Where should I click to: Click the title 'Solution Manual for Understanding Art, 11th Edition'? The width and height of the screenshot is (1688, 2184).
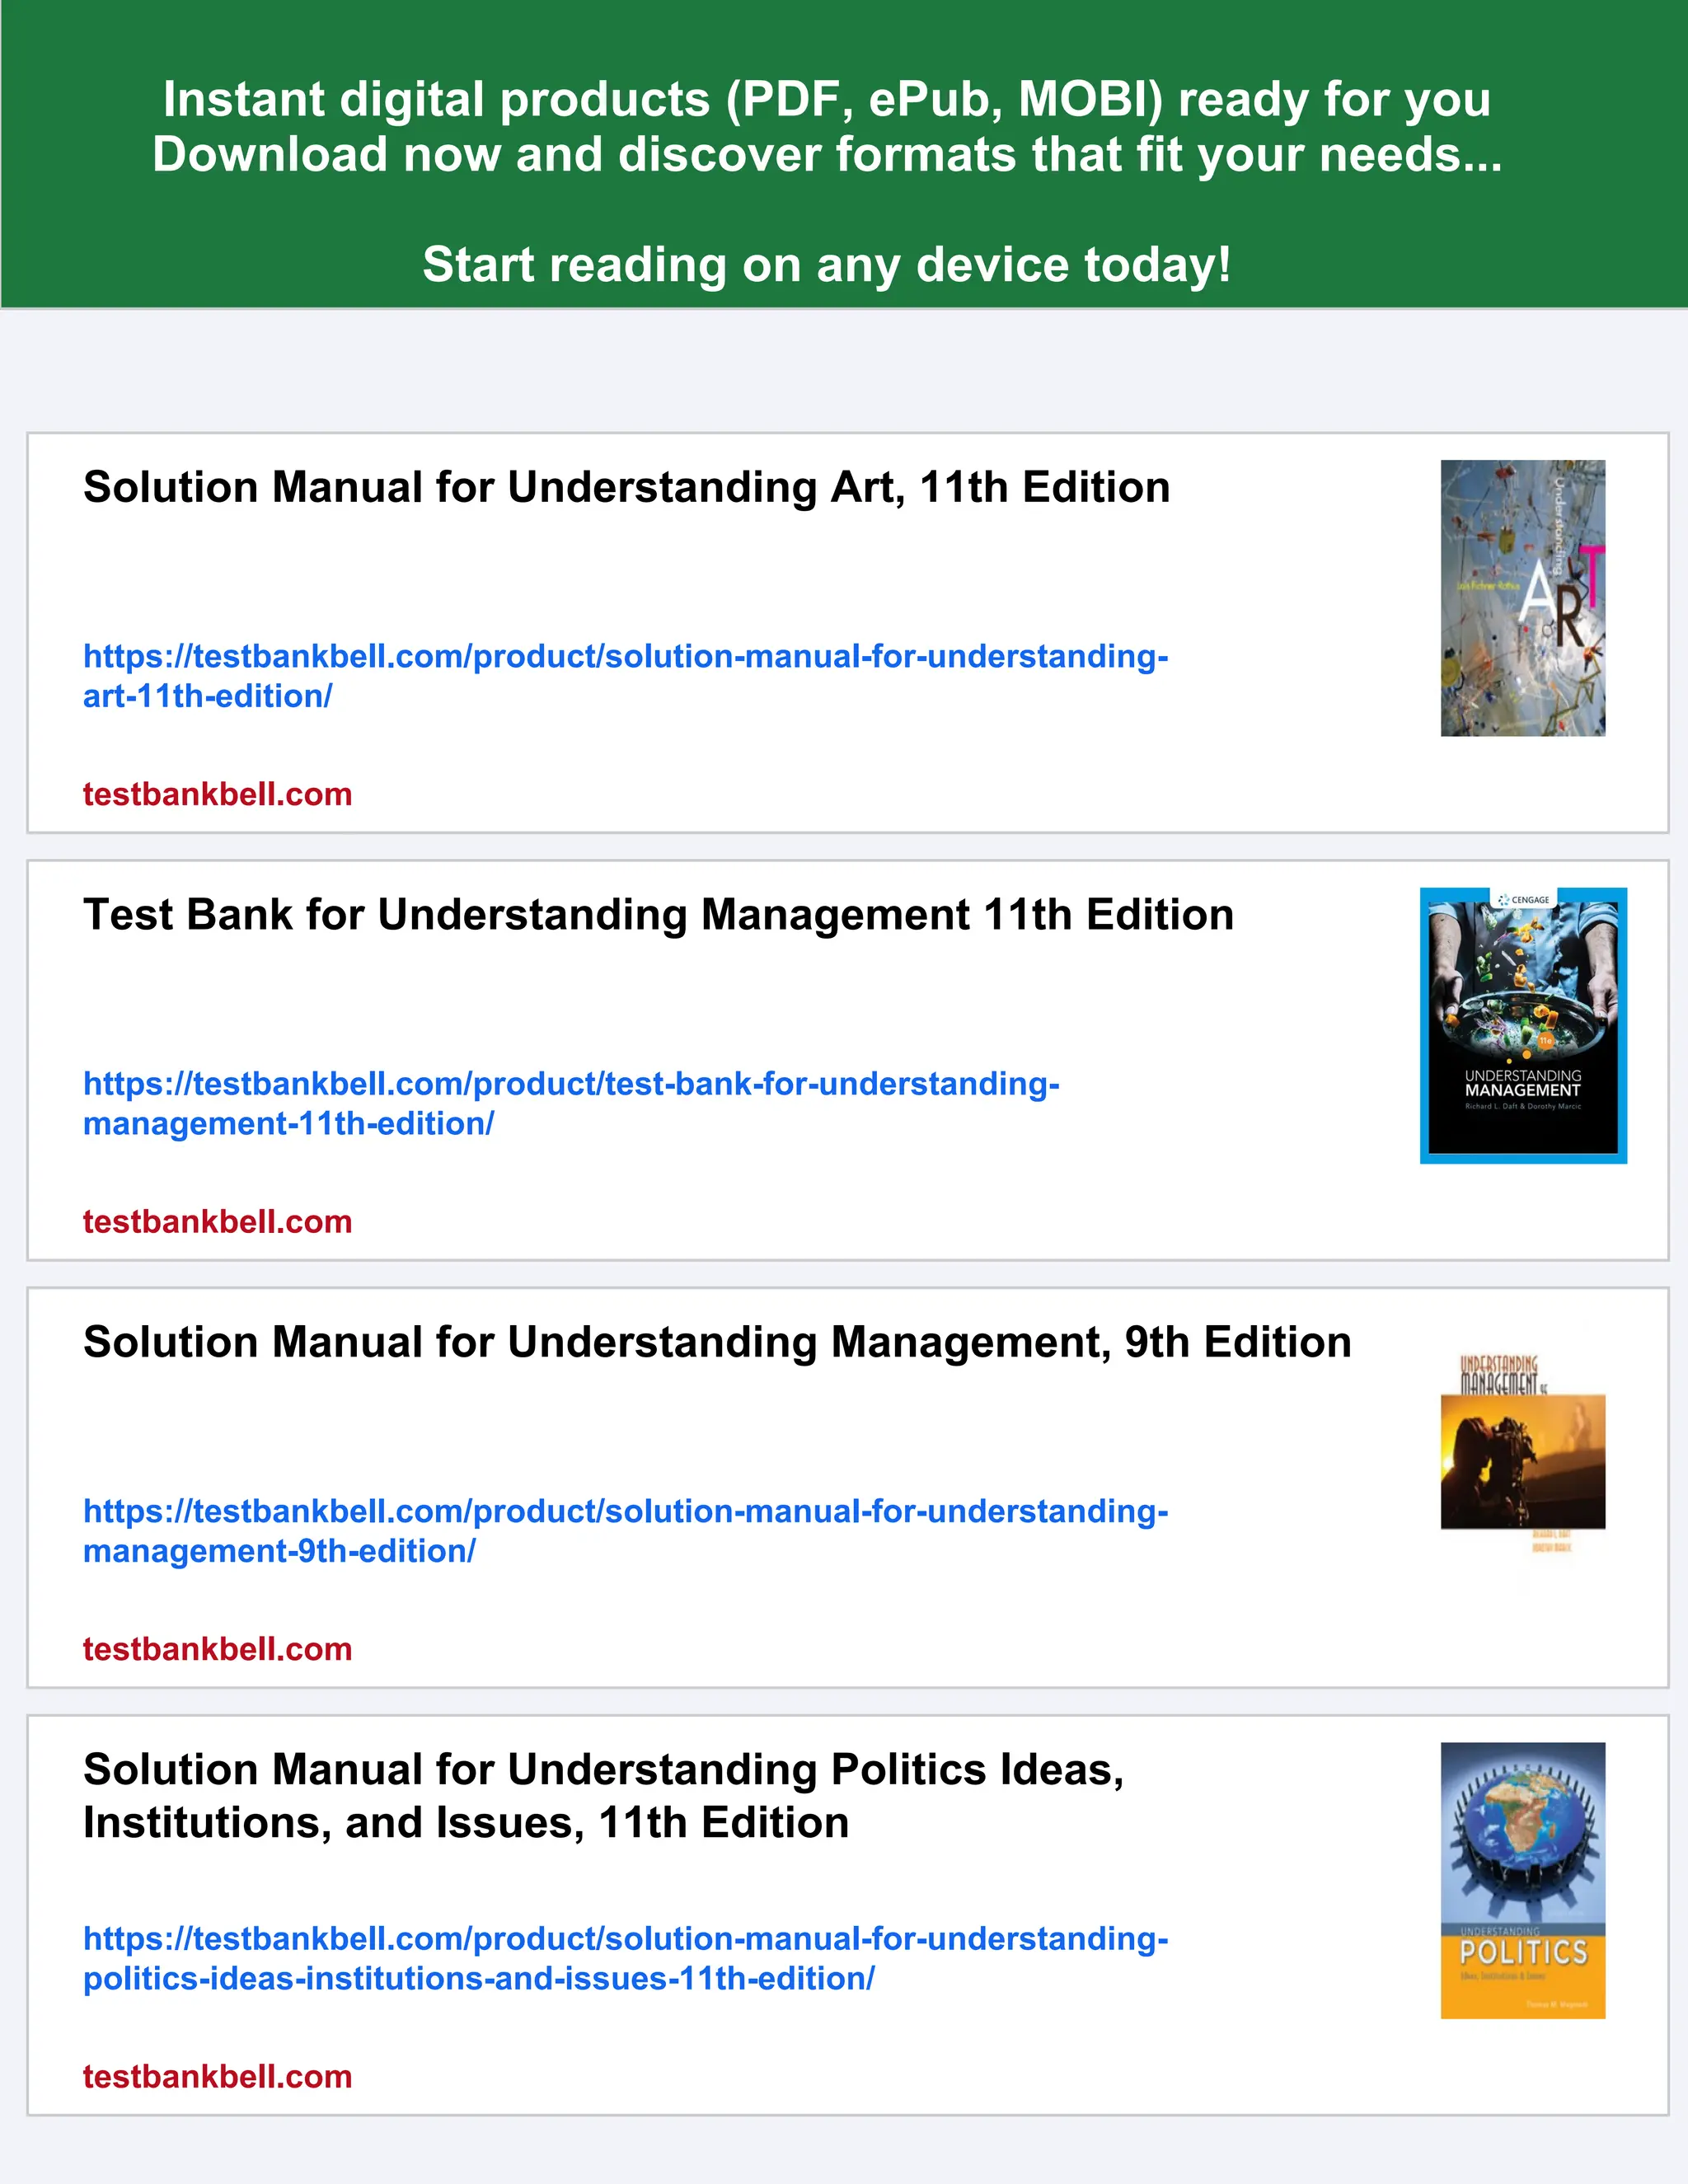pyautogui.click(x=627, y=488)
